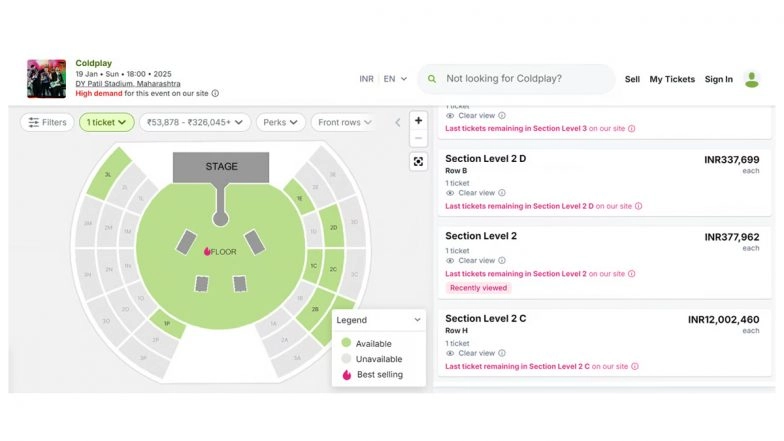Image resolution: width=784 pixels, height=441 pixels.
Task: Open the price range dropdown filter
Action: click(195, 122)
